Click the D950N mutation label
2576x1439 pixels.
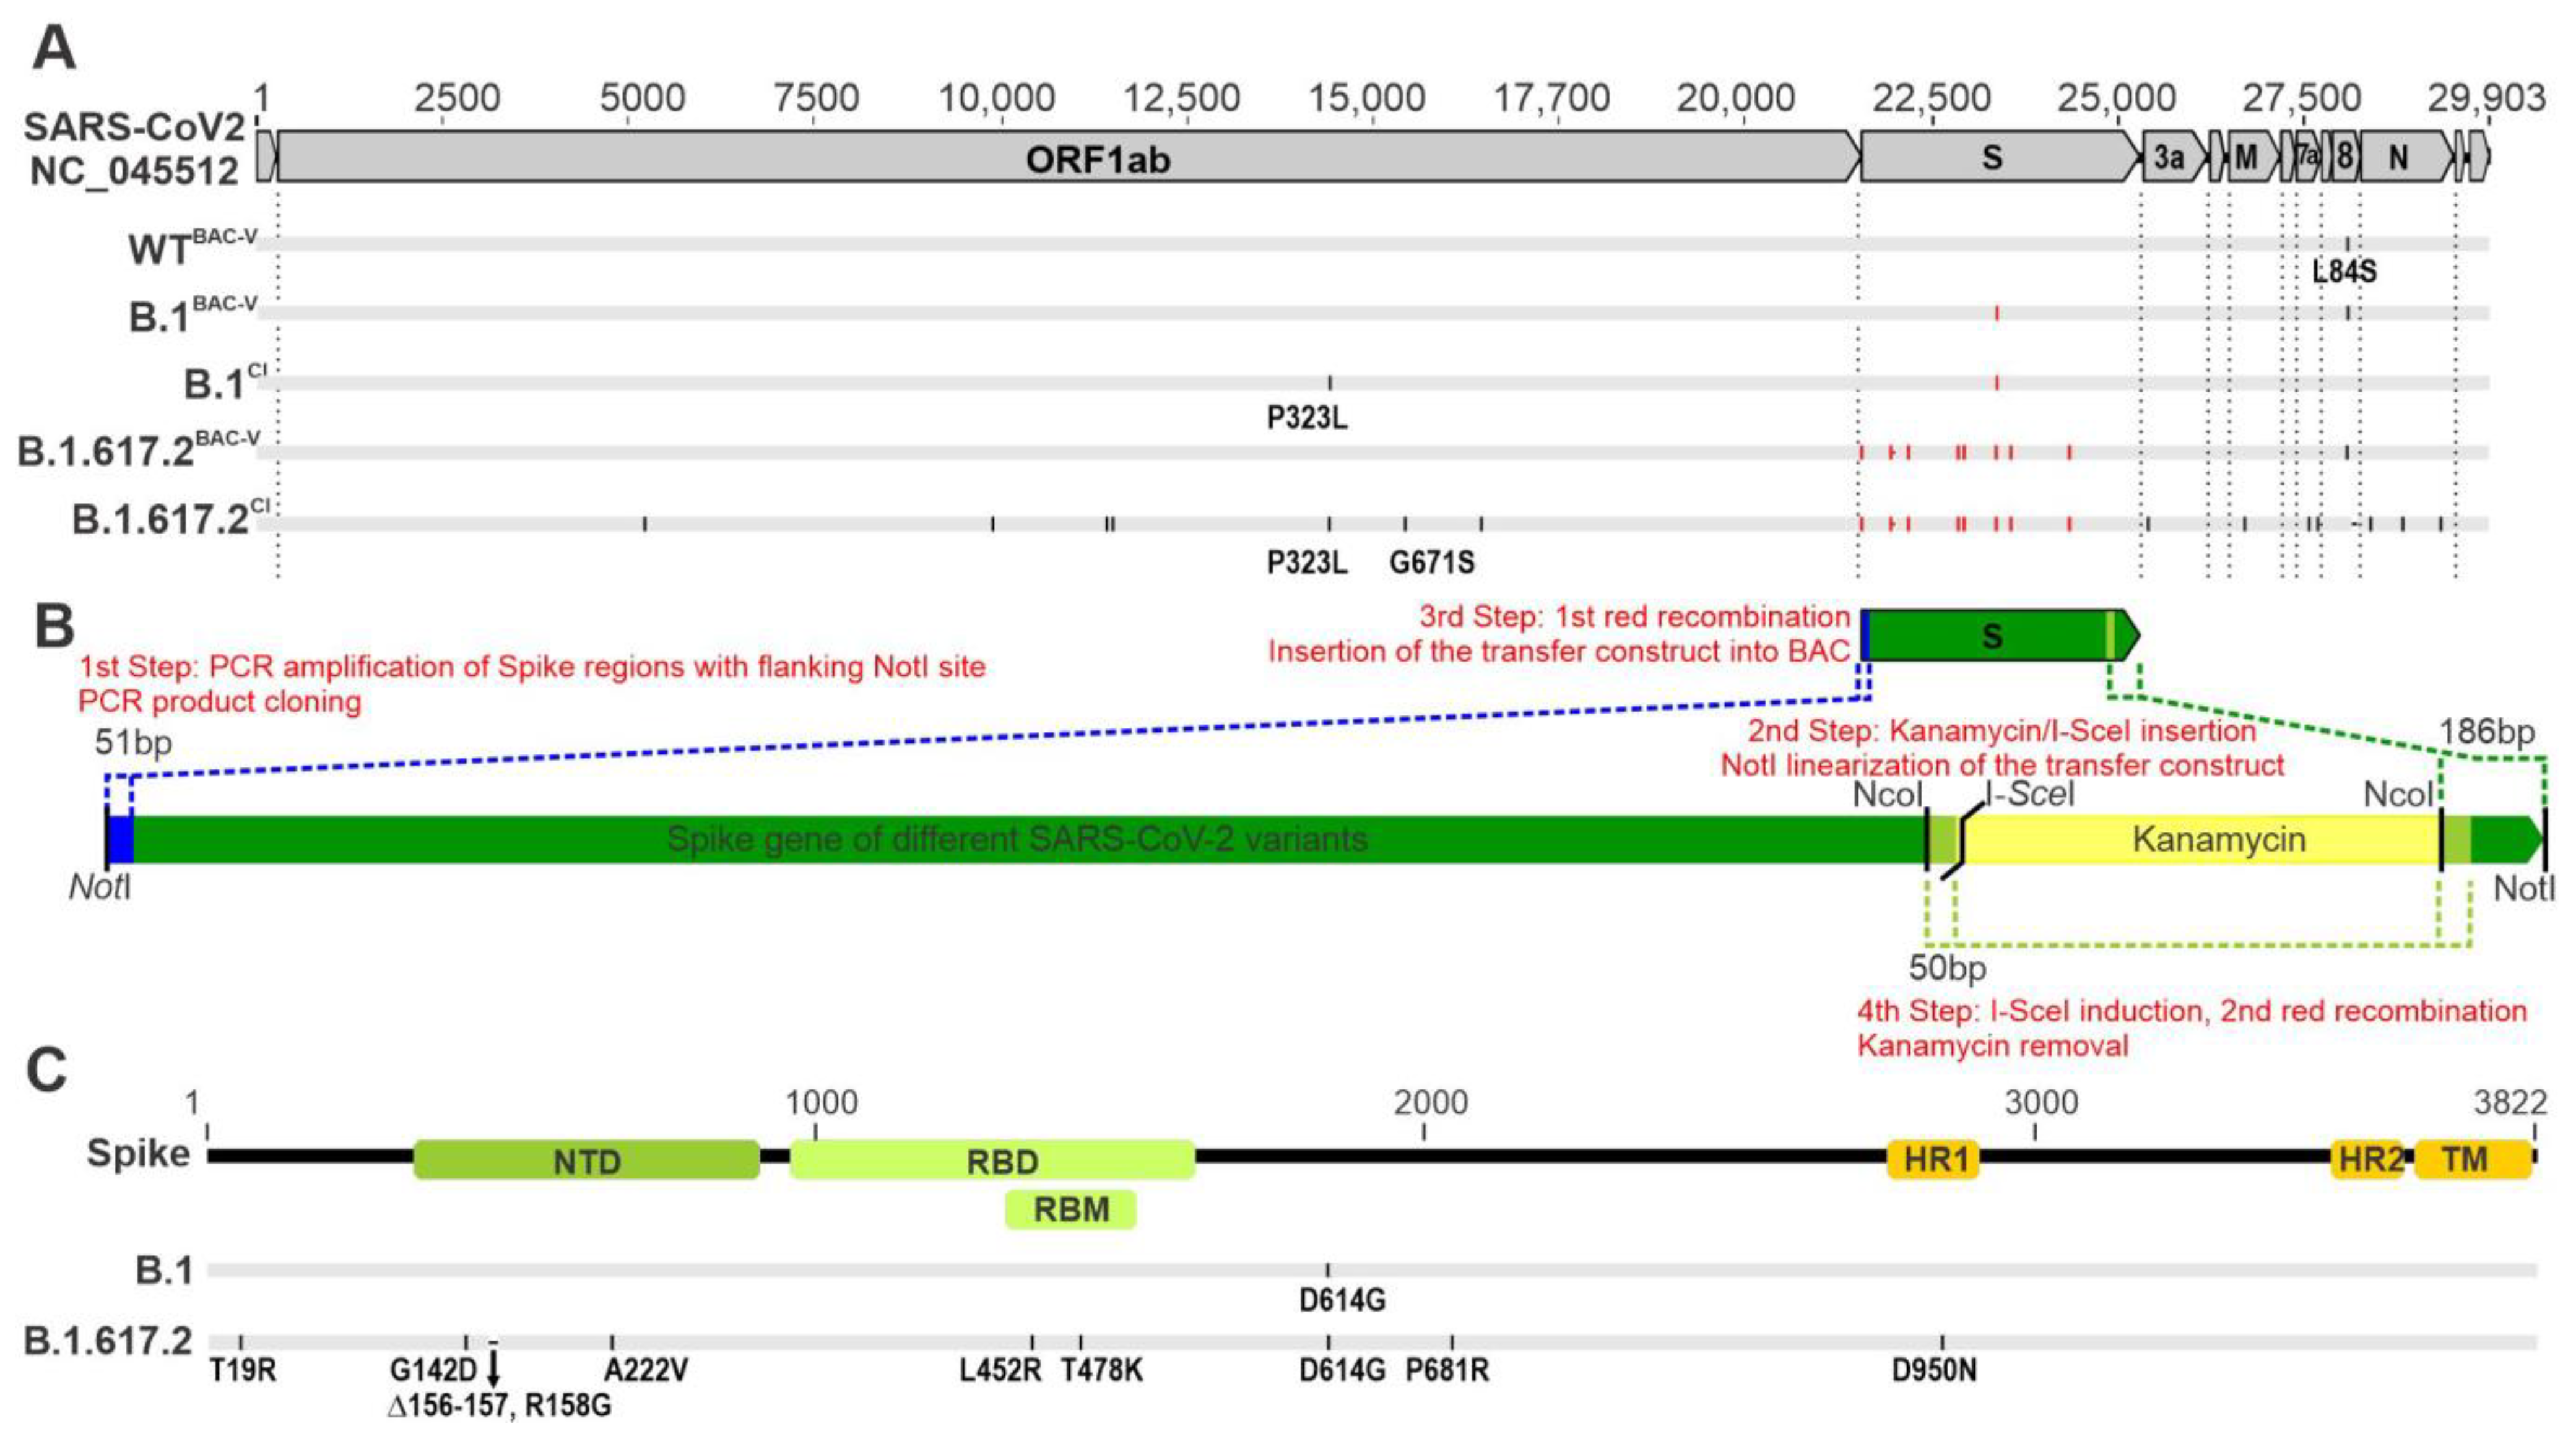pyautogui.click(x=1934, y=1370)
